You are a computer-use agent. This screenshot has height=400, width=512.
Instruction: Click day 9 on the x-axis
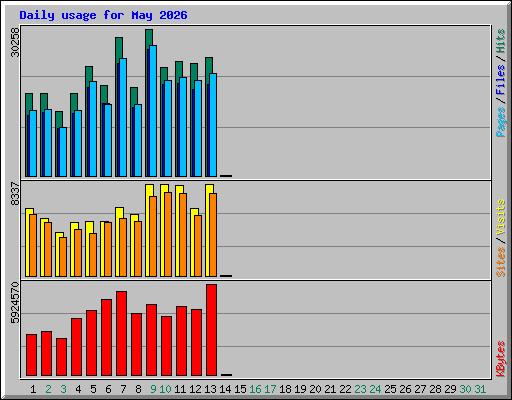tap(153, 389)
